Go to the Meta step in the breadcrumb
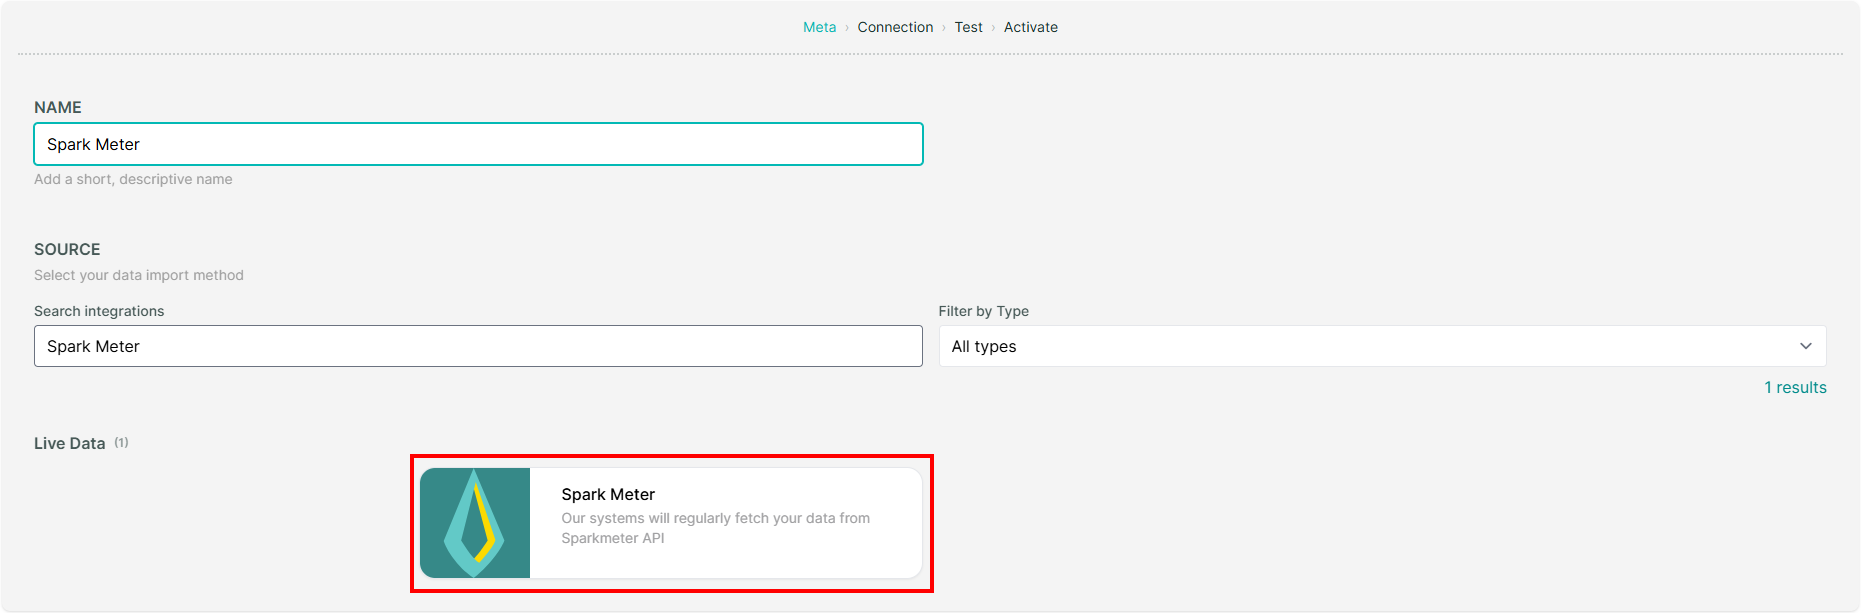Screen dimensions: 1861x613 click(x=819, y=27)
